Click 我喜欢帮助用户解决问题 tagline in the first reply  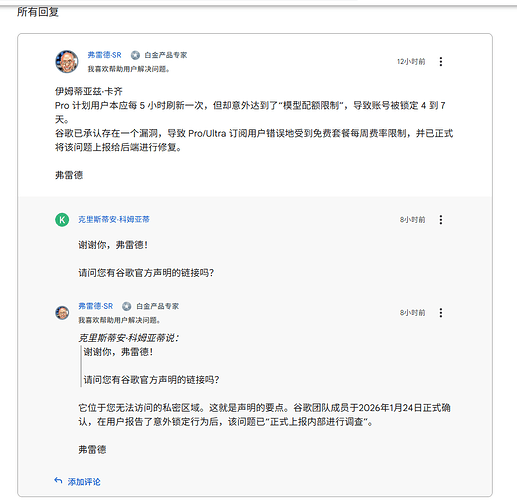click(129, 69)
